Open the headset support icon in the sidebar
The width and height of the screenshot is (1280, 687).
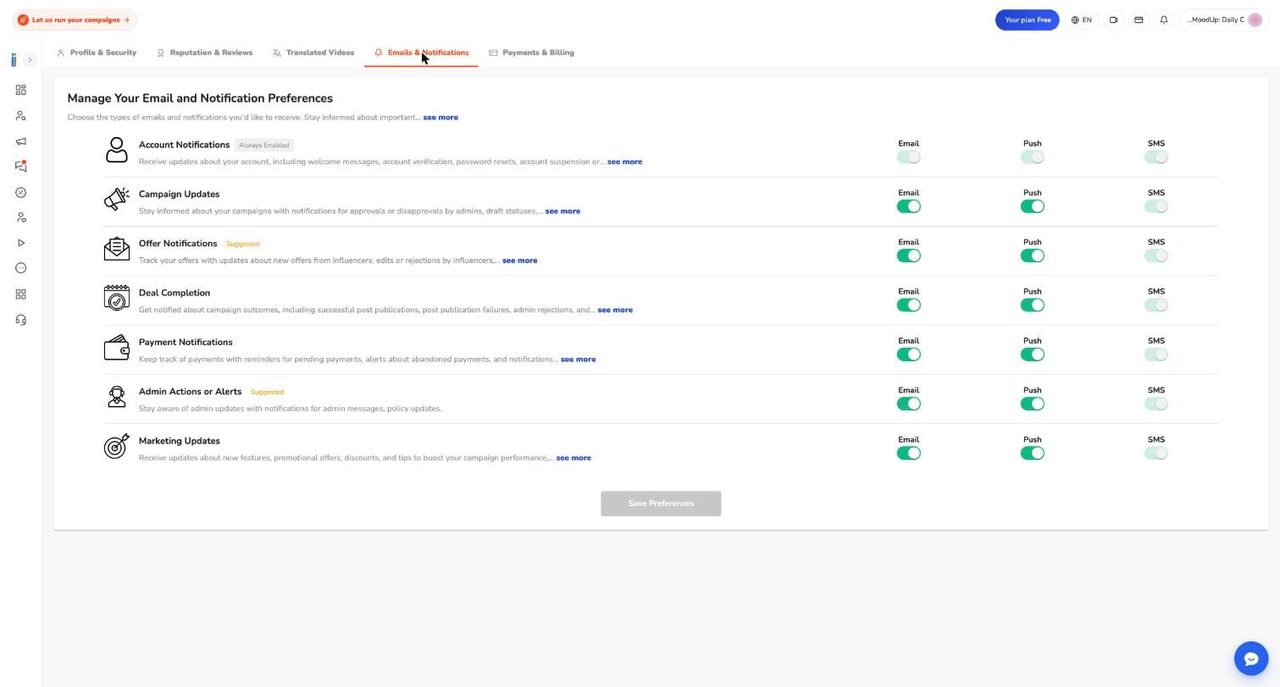[x=21, y=320]
